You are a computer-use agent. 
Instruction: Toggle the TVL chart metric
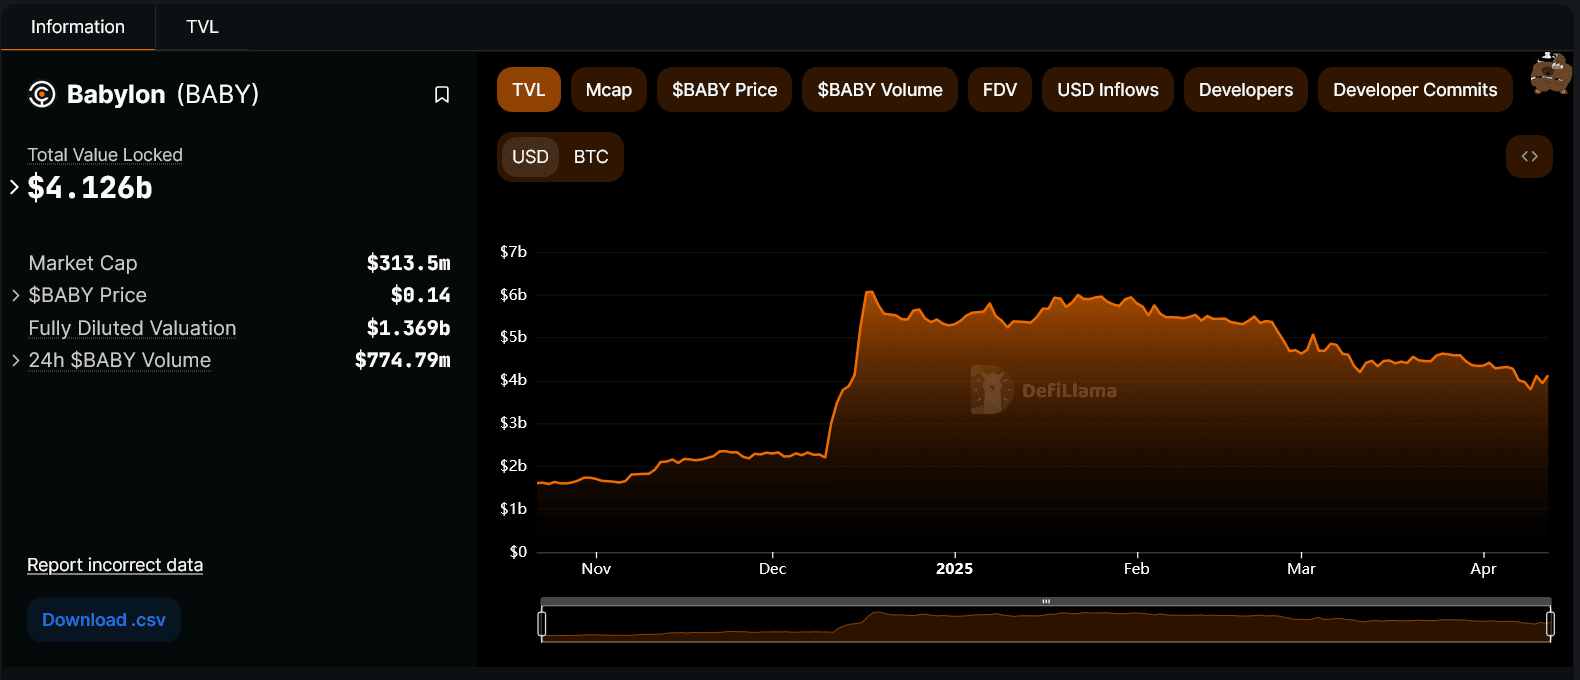click(x=529, y=90)
